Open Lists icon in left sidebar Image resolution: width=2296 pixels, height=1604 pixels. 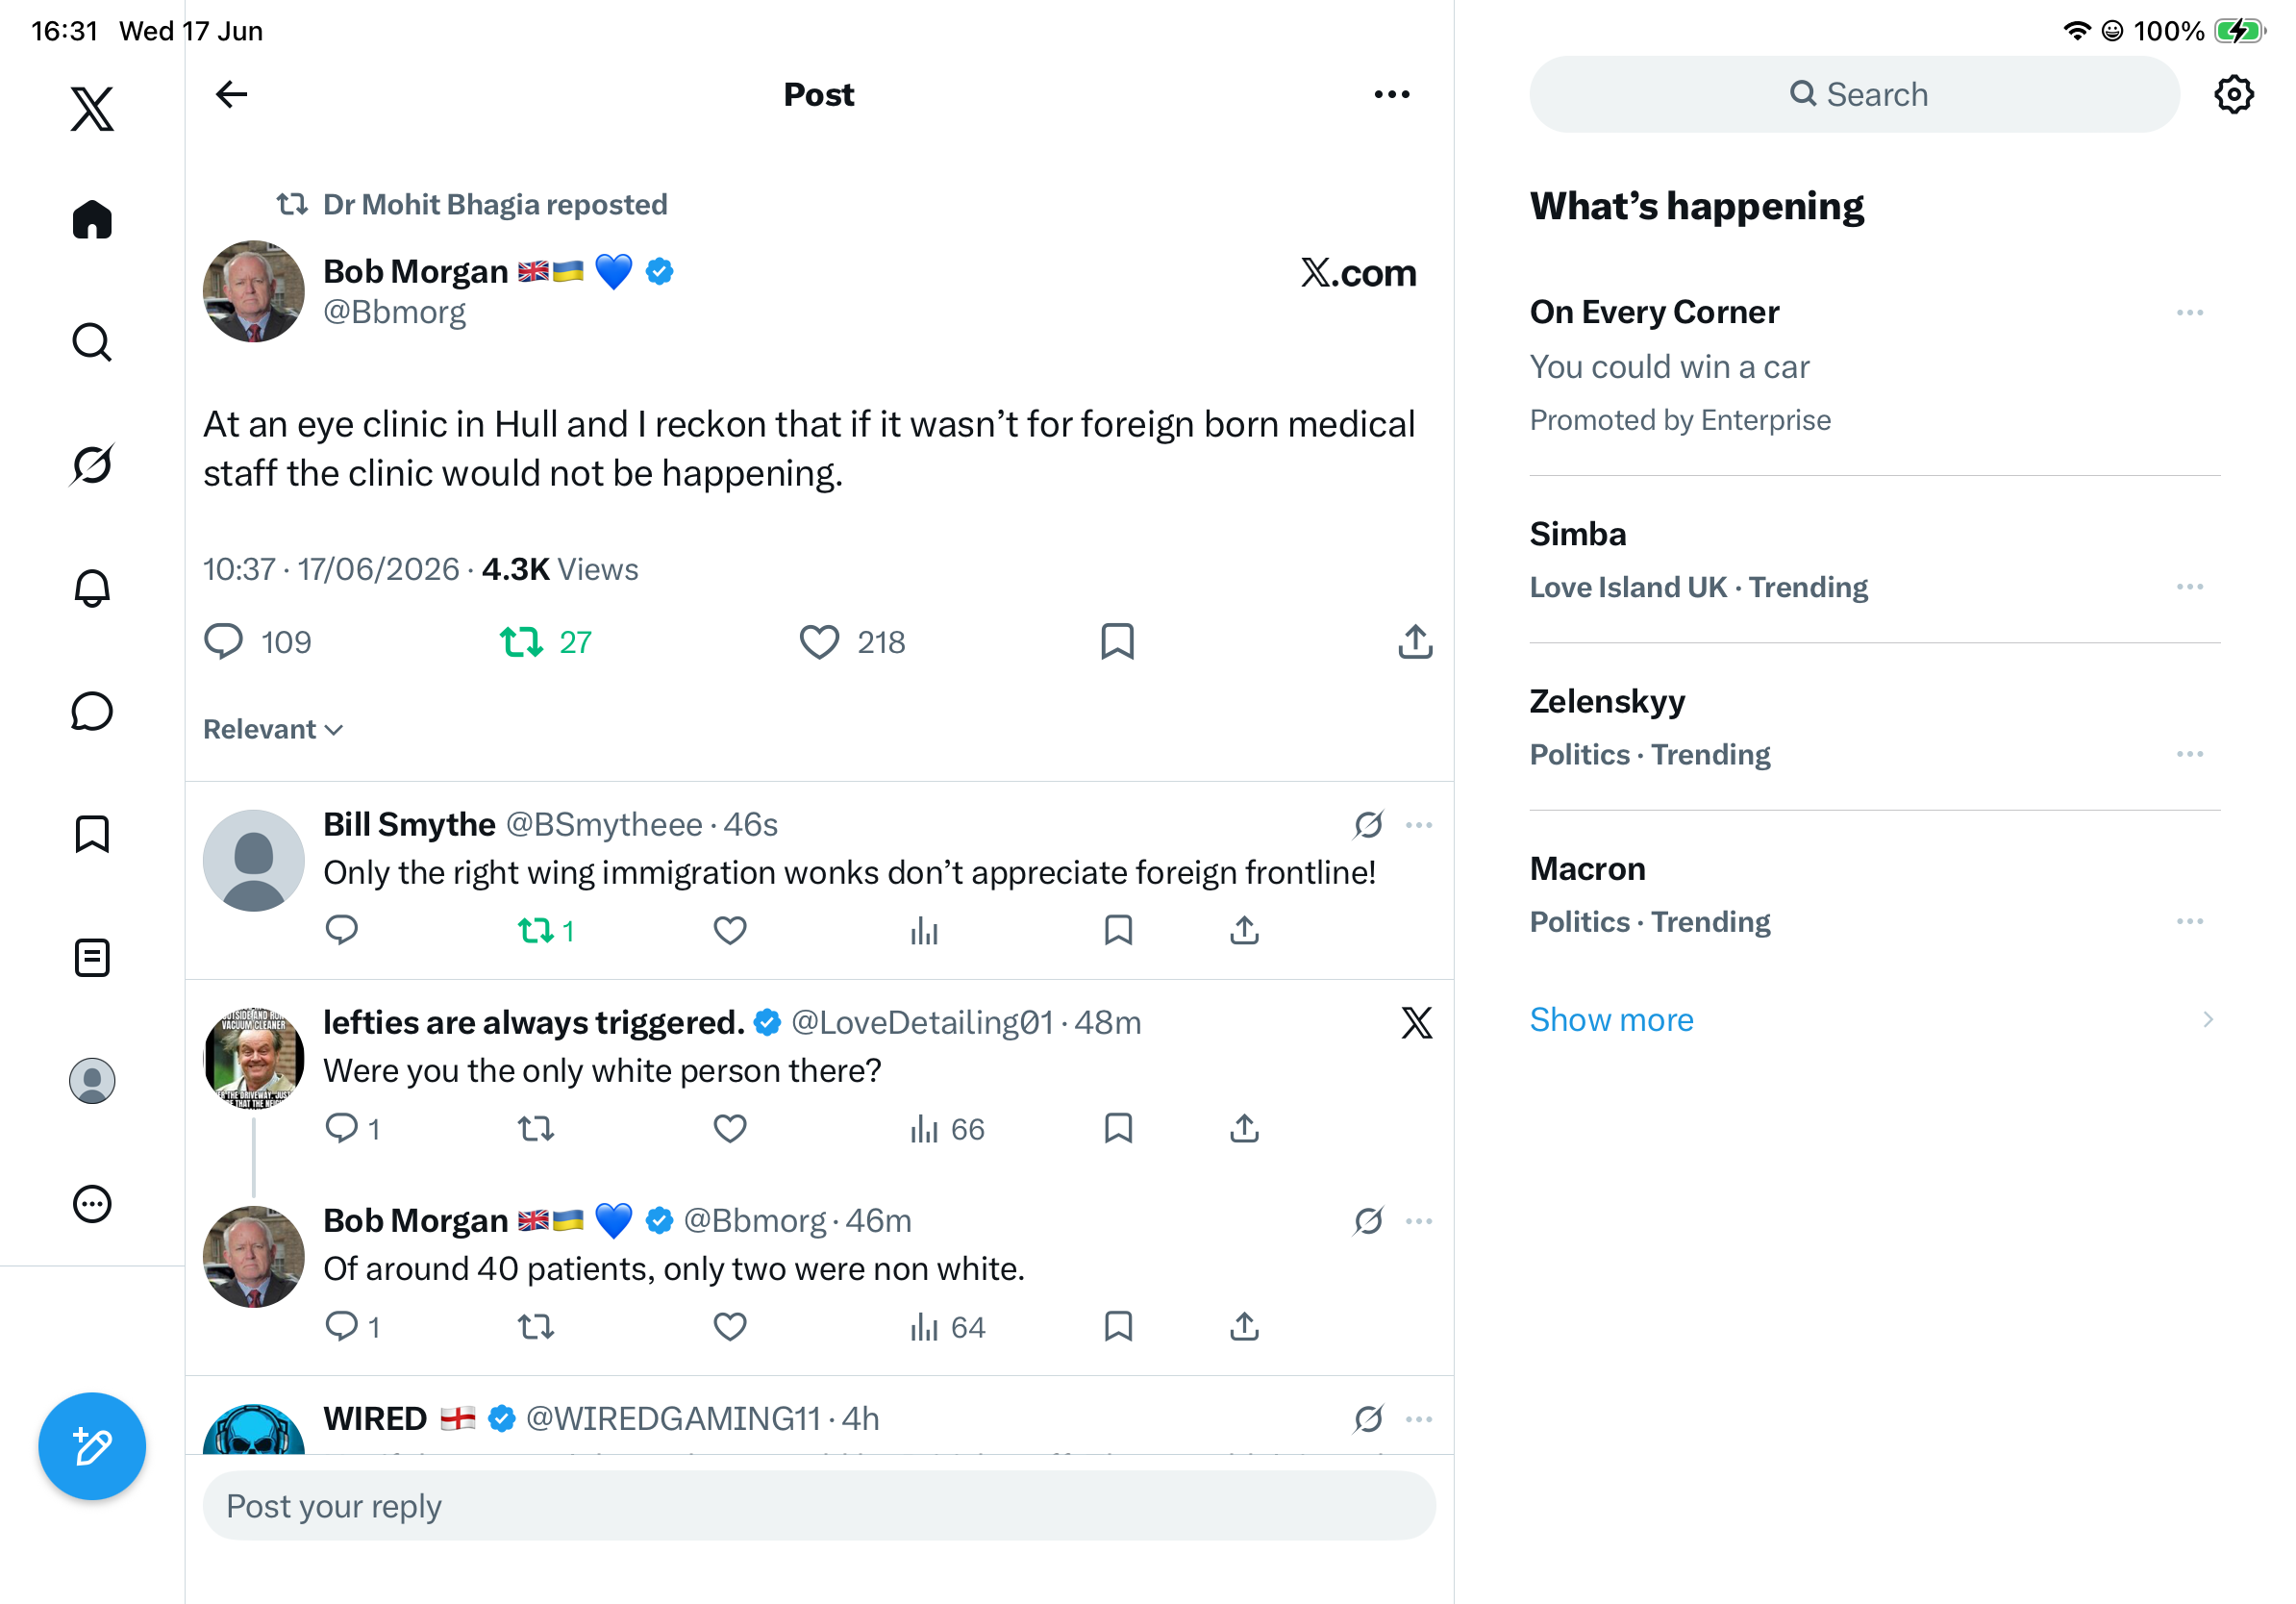[92, 957]
